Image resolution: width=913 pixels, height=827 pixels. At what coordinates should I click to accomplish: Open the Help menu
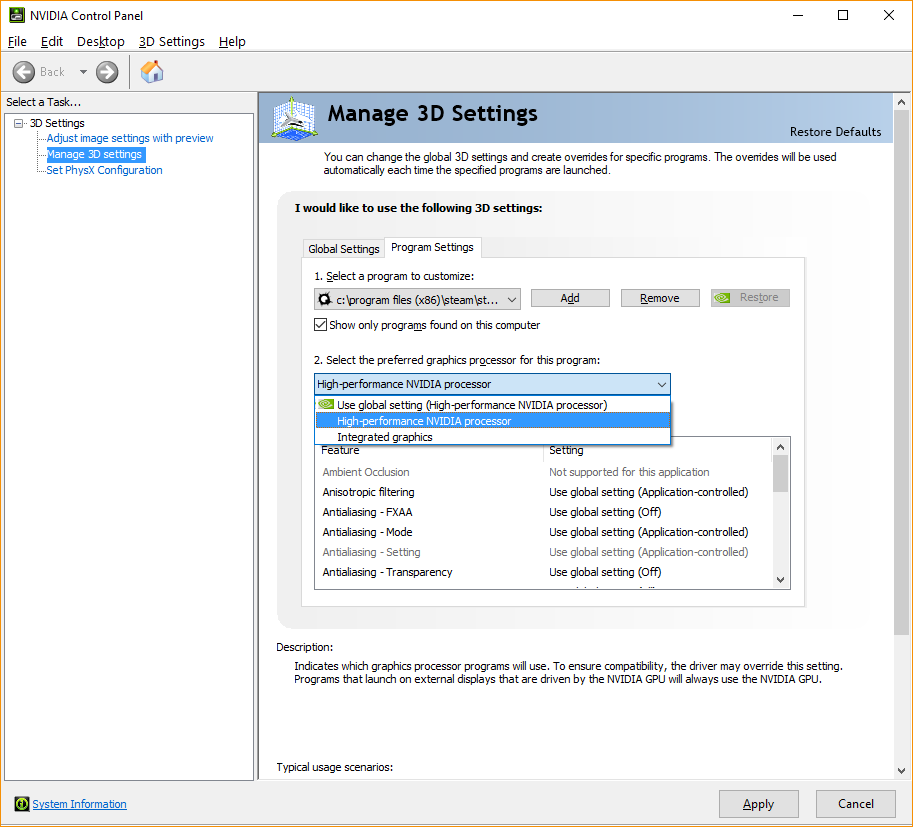tap(232, 41)
